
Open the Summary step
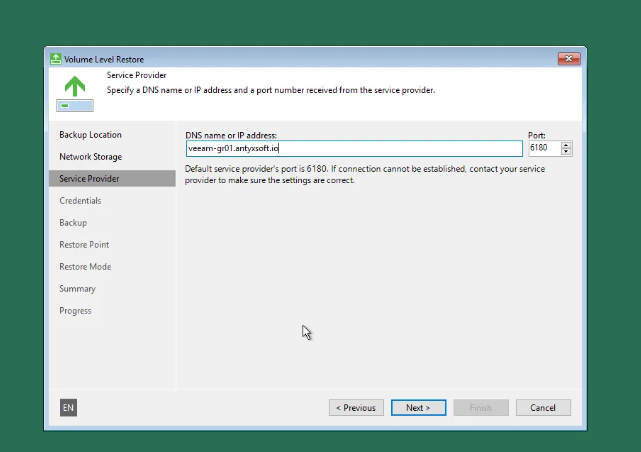[77, 289]
